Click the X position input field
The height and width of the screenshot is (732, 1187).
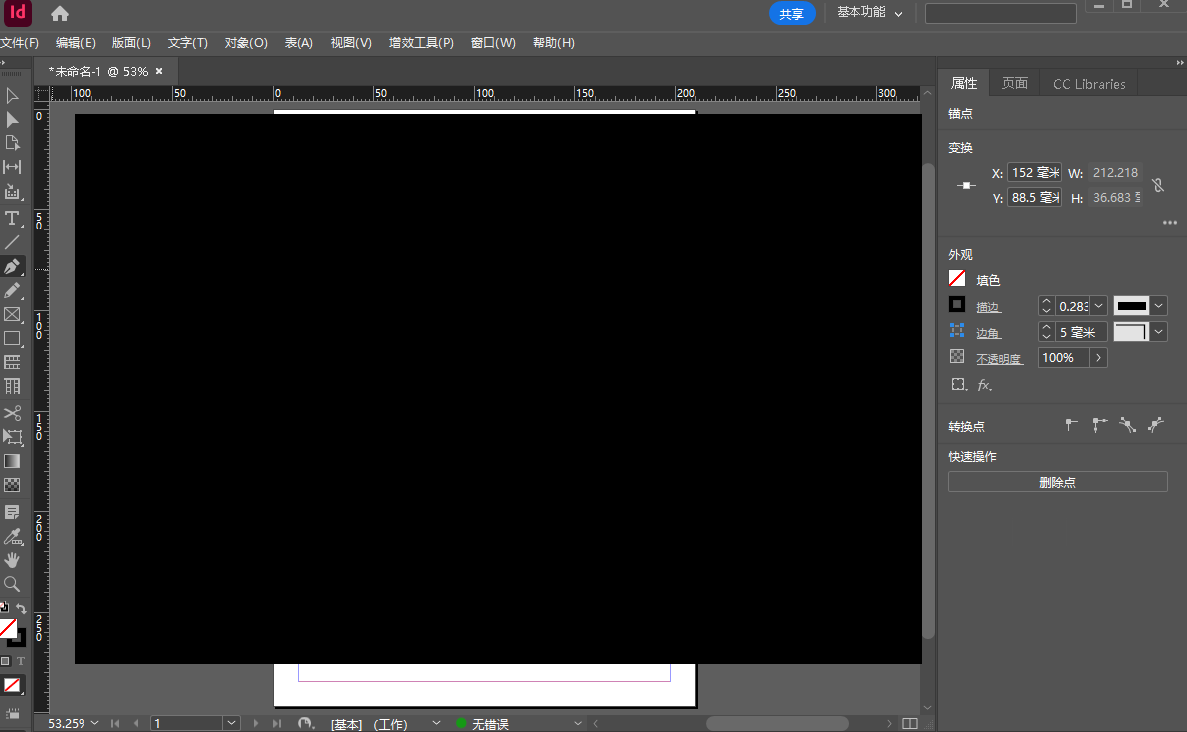point(1034,173)
